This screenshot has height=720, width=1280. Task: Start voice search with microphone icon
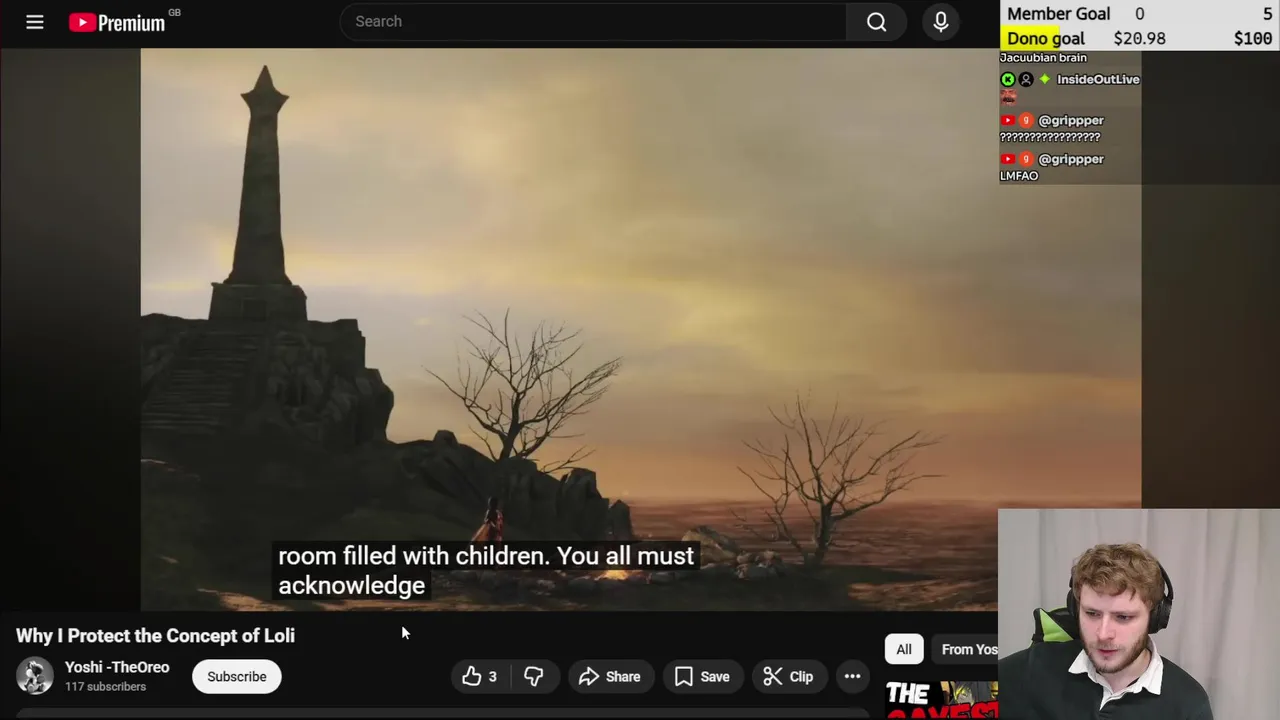point(941,21)
